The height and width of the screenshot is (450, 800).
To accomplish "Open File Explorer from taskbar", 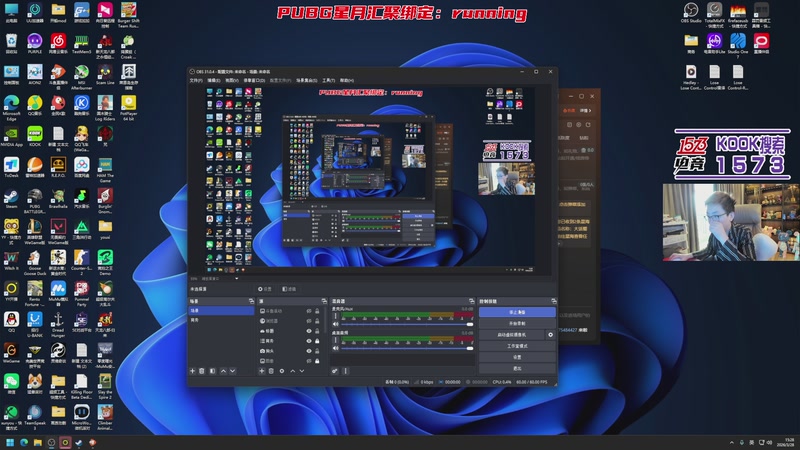I will [38, 442].
